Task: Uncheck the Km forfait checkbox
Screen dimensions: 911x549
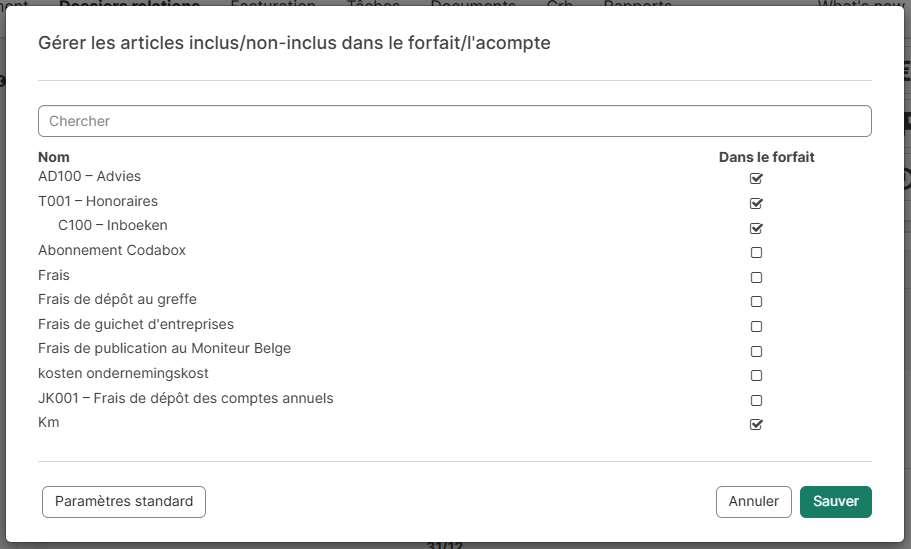Action: (756, 425)
